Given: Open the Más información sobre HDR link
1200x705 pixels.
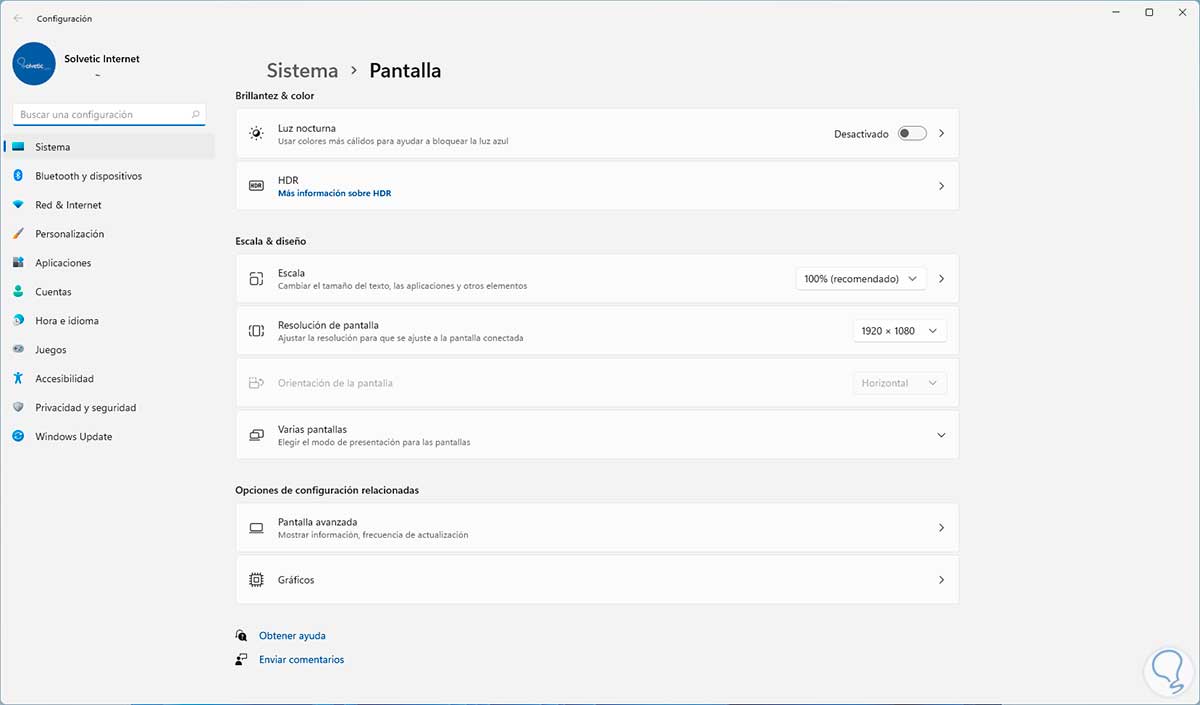Looking at the screenshot, I should click(334, 193).
